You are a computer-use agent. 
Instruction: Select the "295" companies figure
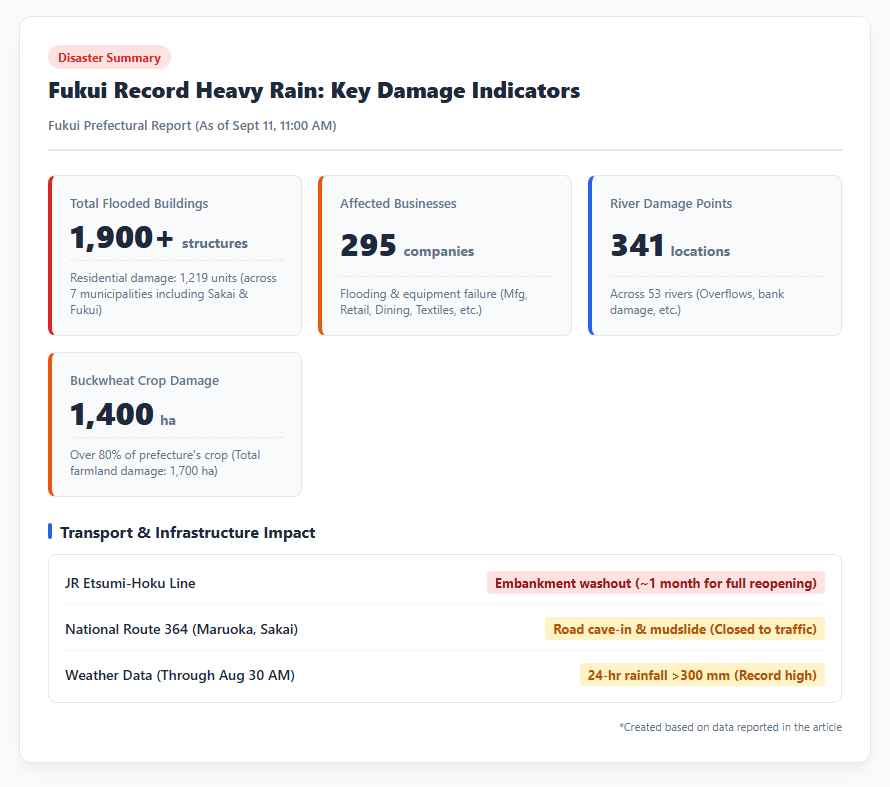tap(368, 245)
